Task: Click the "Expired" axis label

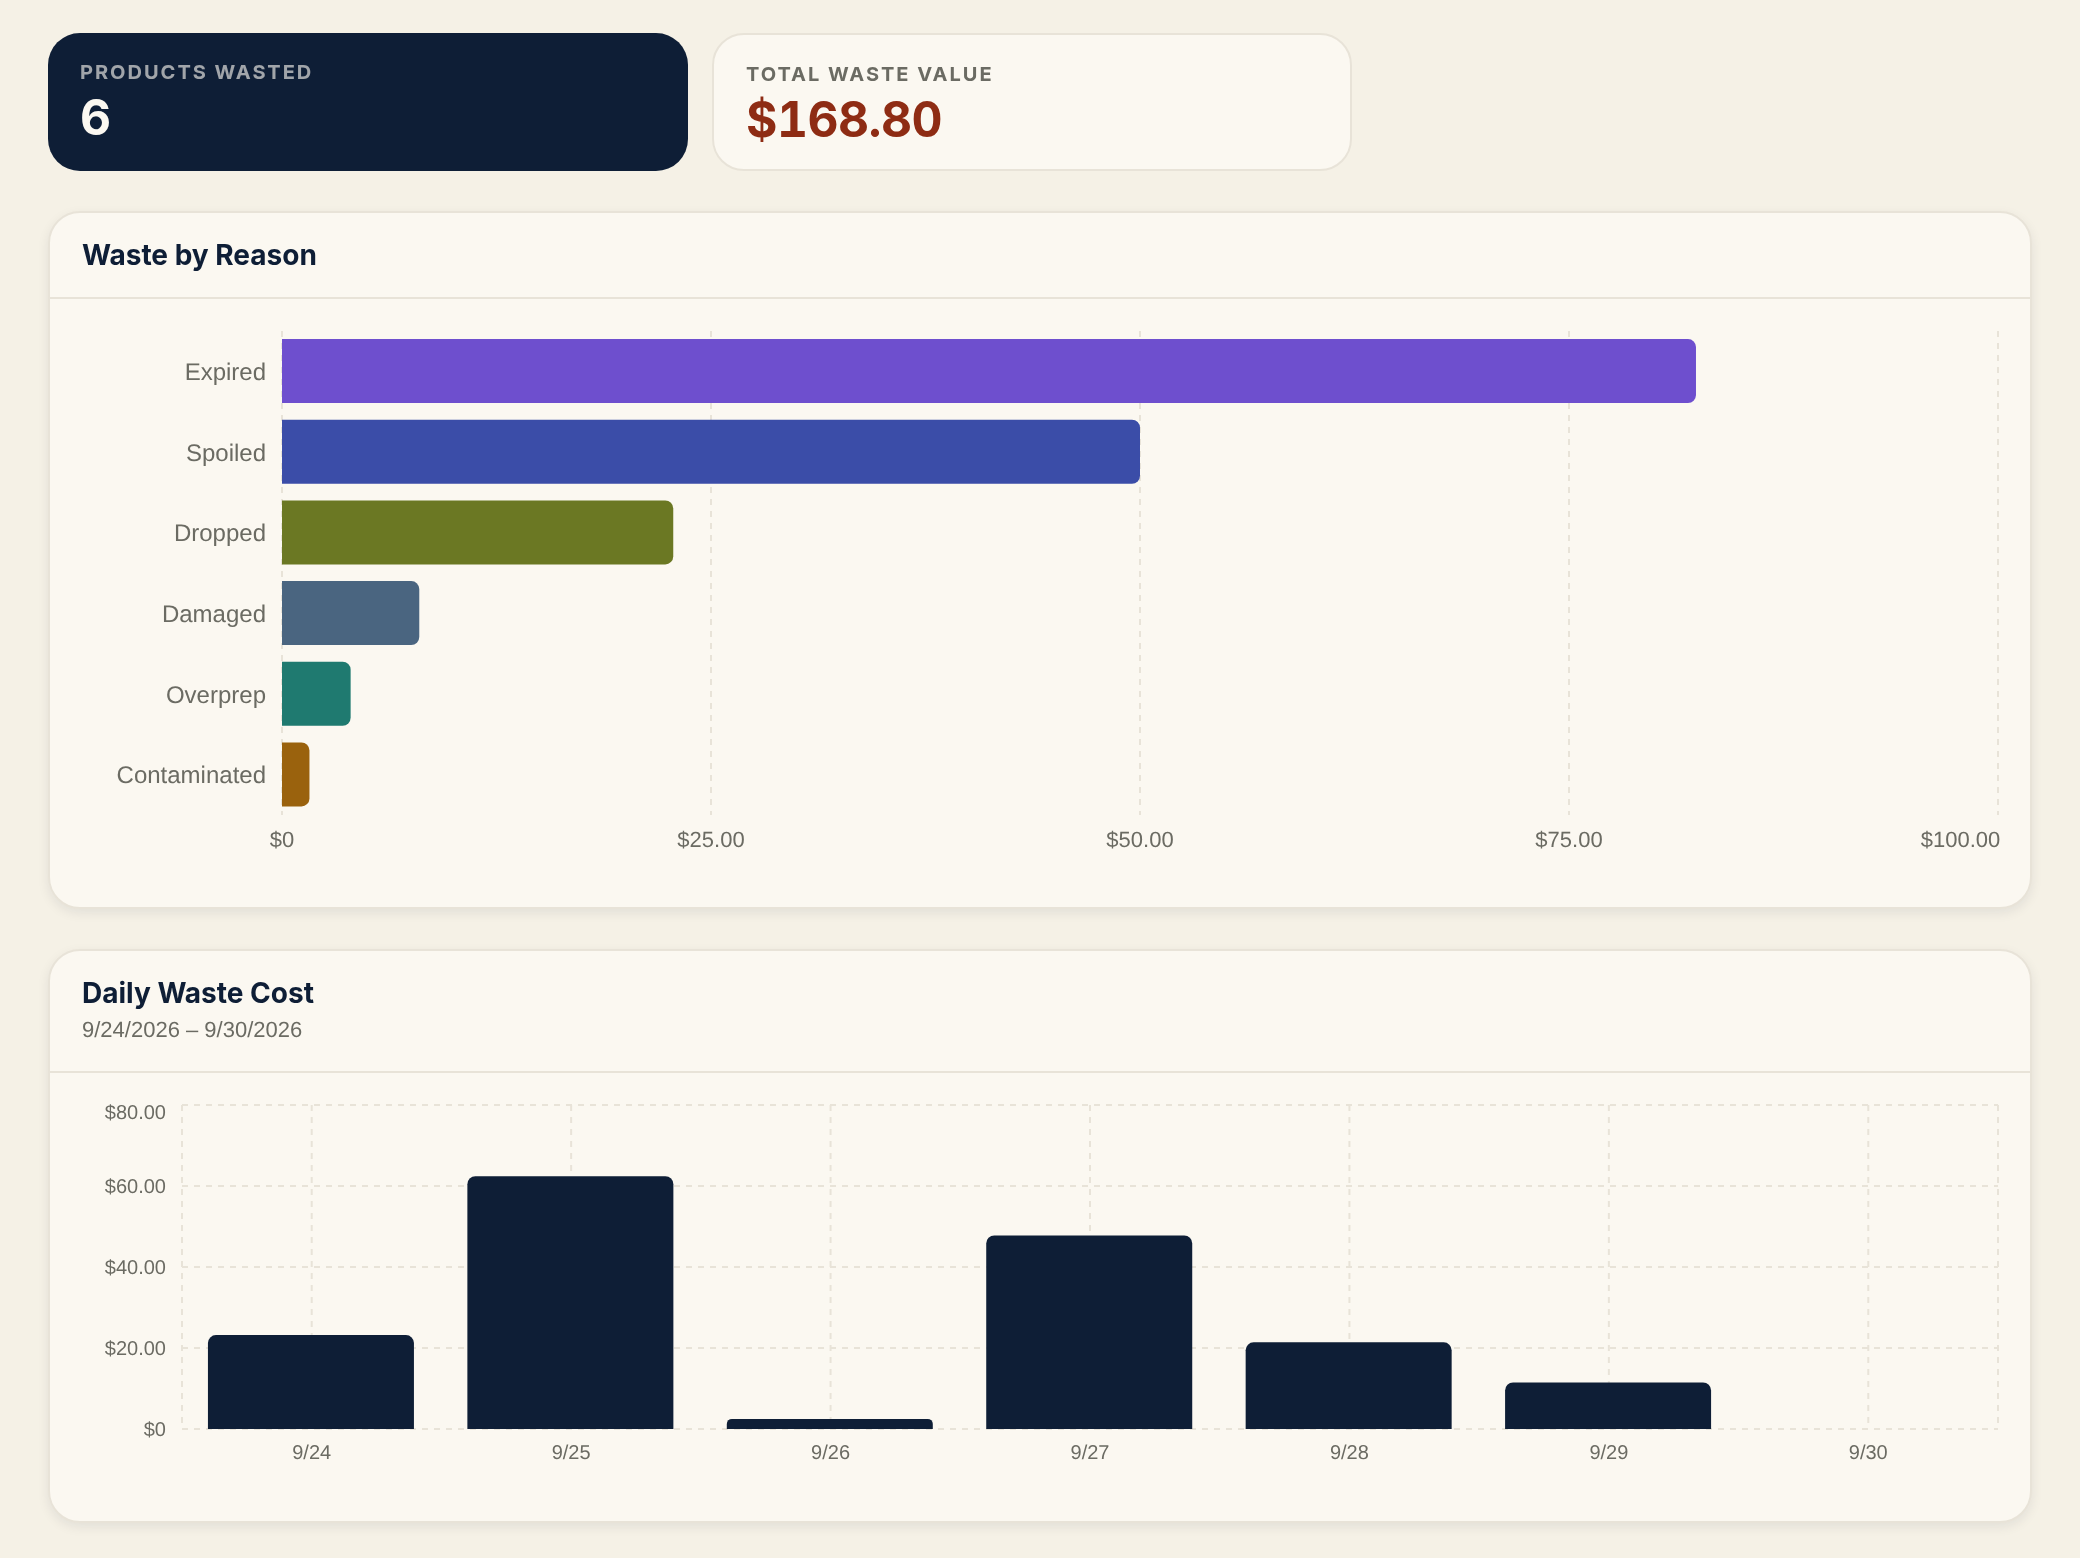Action: (x=225, y=372)
